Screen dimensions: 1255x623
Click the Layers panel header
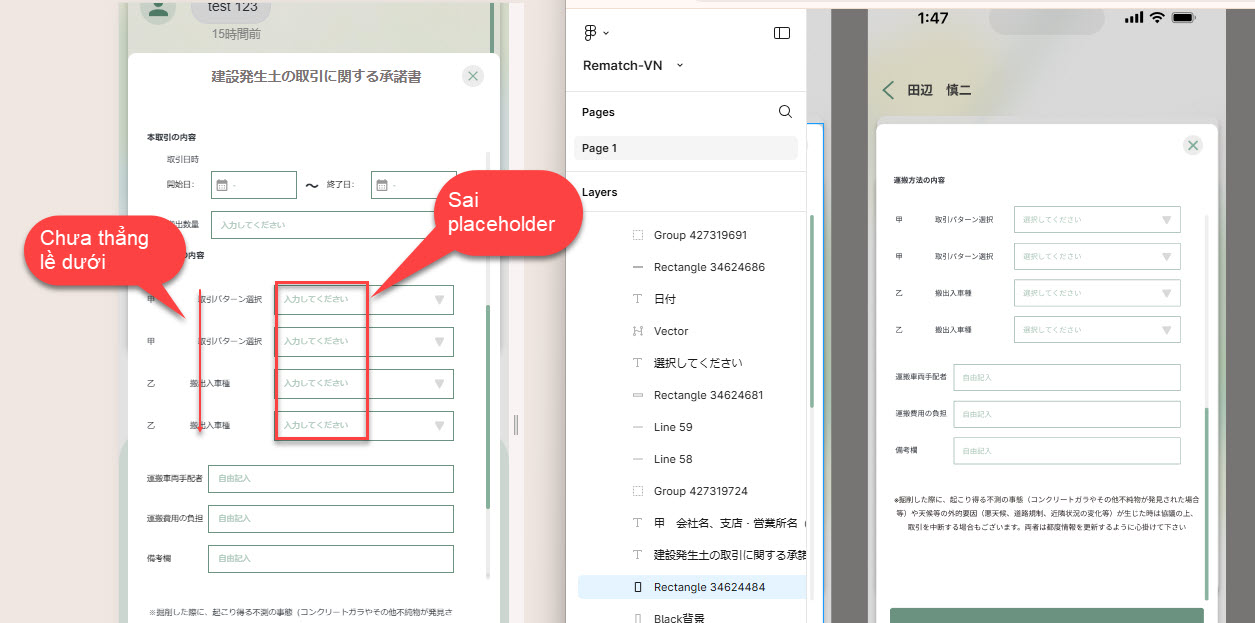click(600, 192)
